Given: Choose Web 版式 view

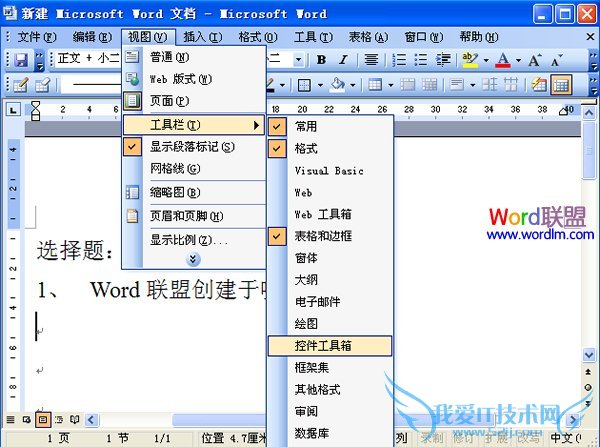Looking at the screenshot, I should point(194,79).
